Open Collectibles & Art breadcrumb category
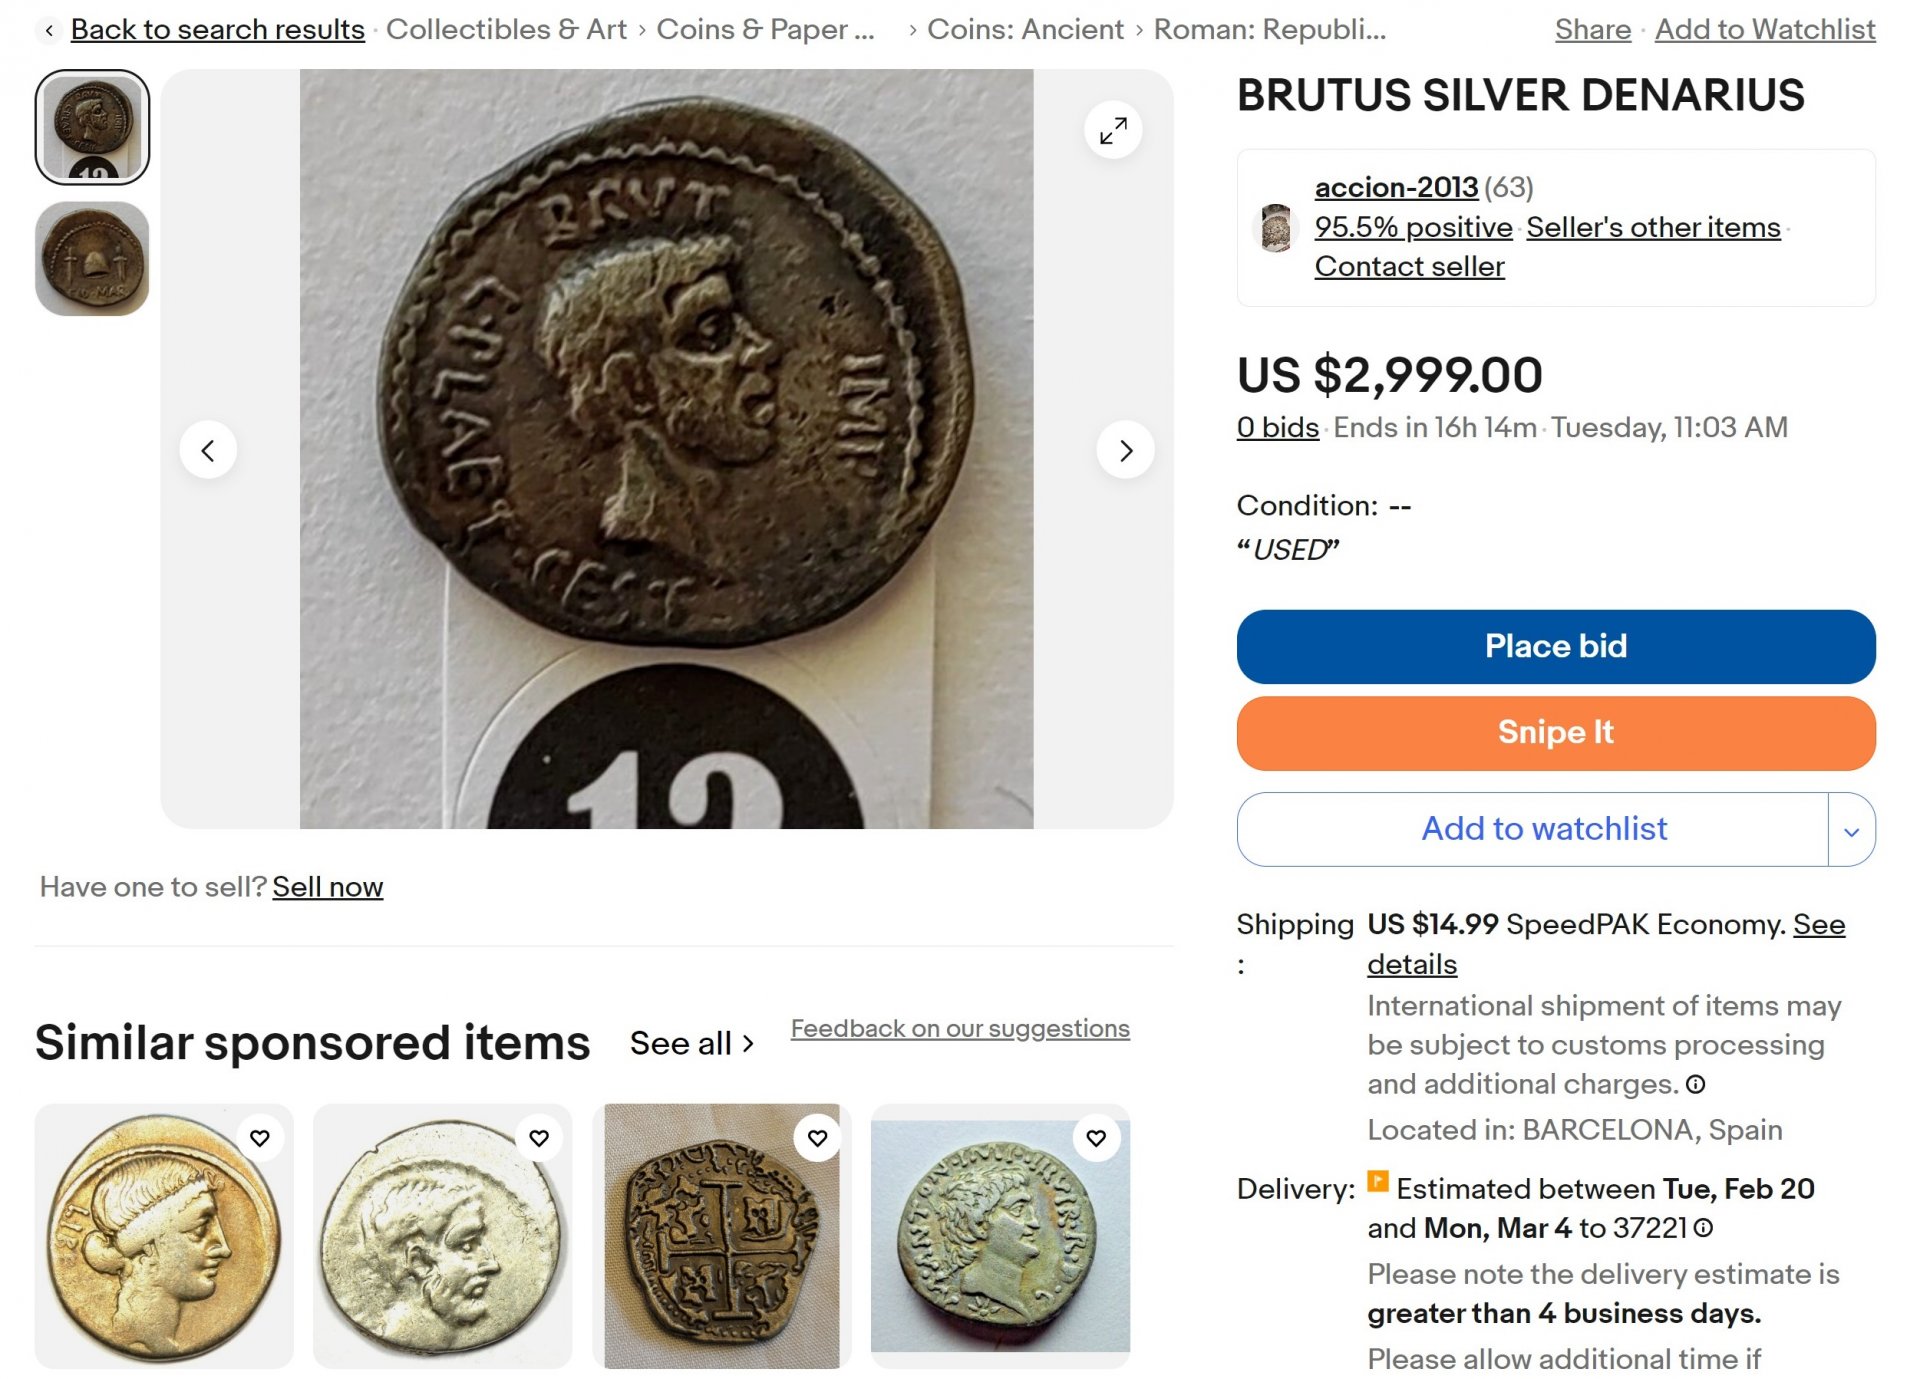Image resolution: width=1920 pixels, height=1379 pixels. tap(506, 30)
